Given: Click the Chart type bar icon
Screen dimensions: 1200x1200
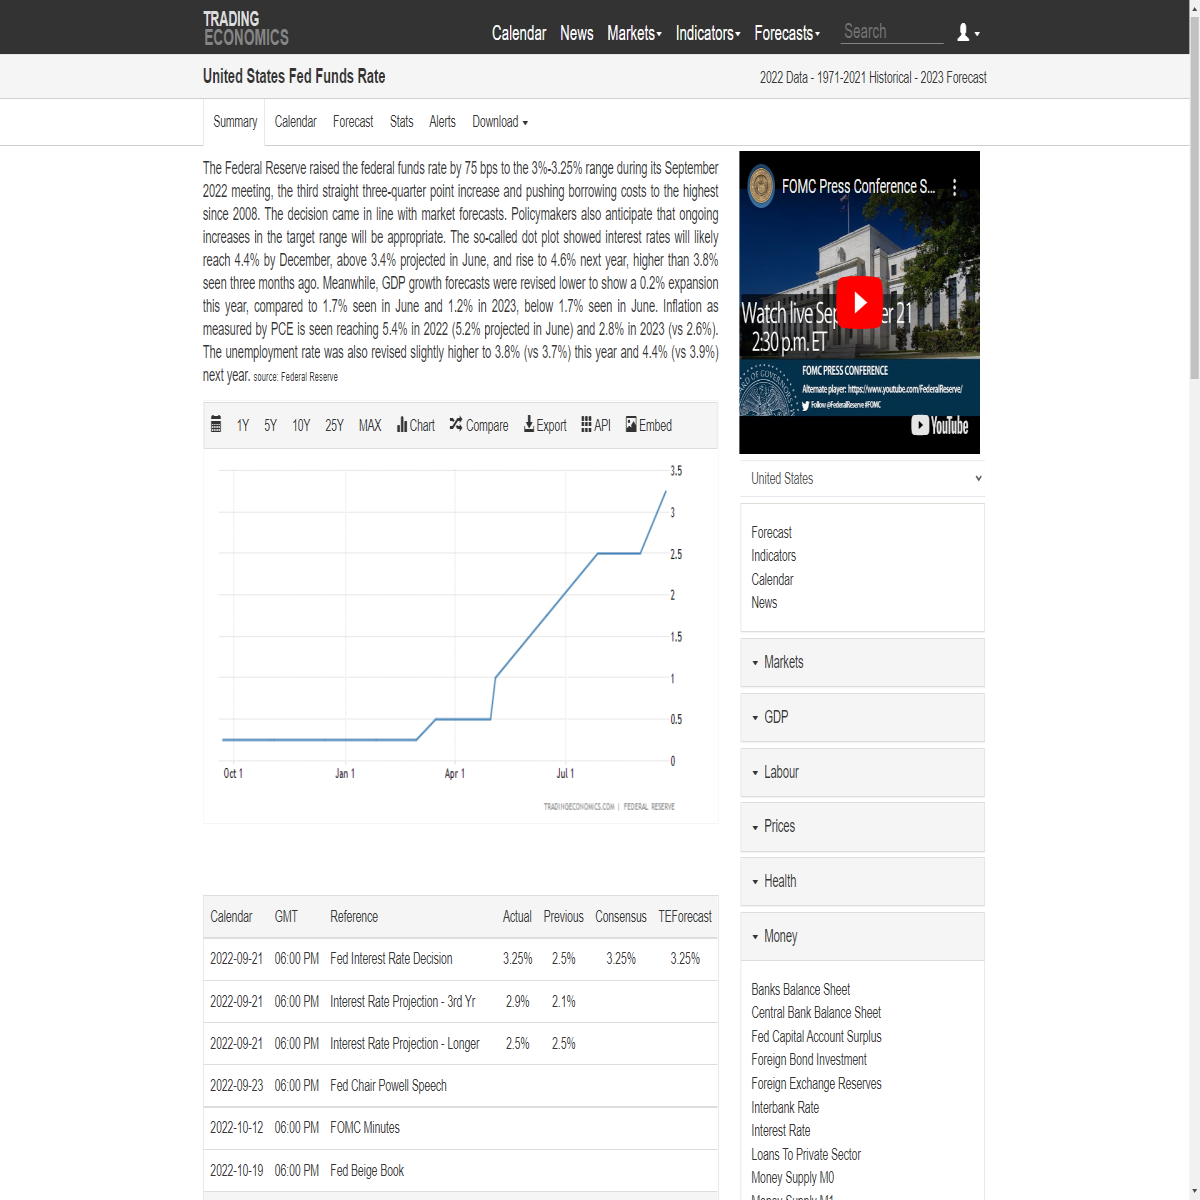Looking at the screenshot, I should pos(402,425).
